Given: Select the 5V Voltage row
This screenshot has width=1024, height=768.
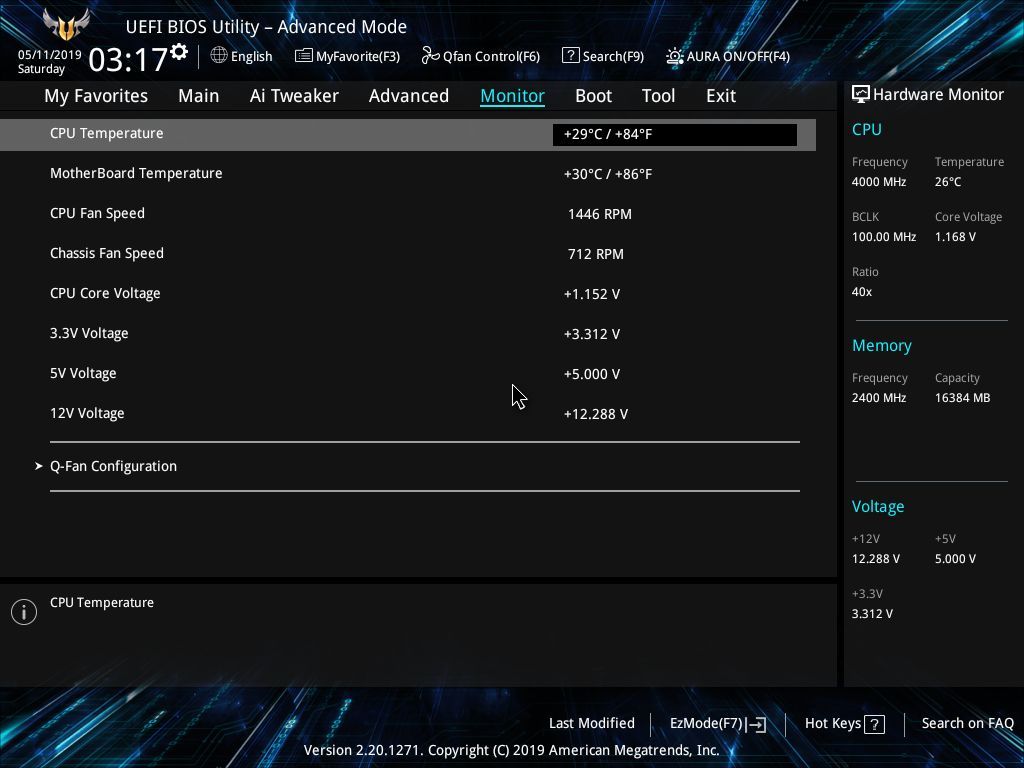Looking at the screenshot, I should (x=408, y=374).
